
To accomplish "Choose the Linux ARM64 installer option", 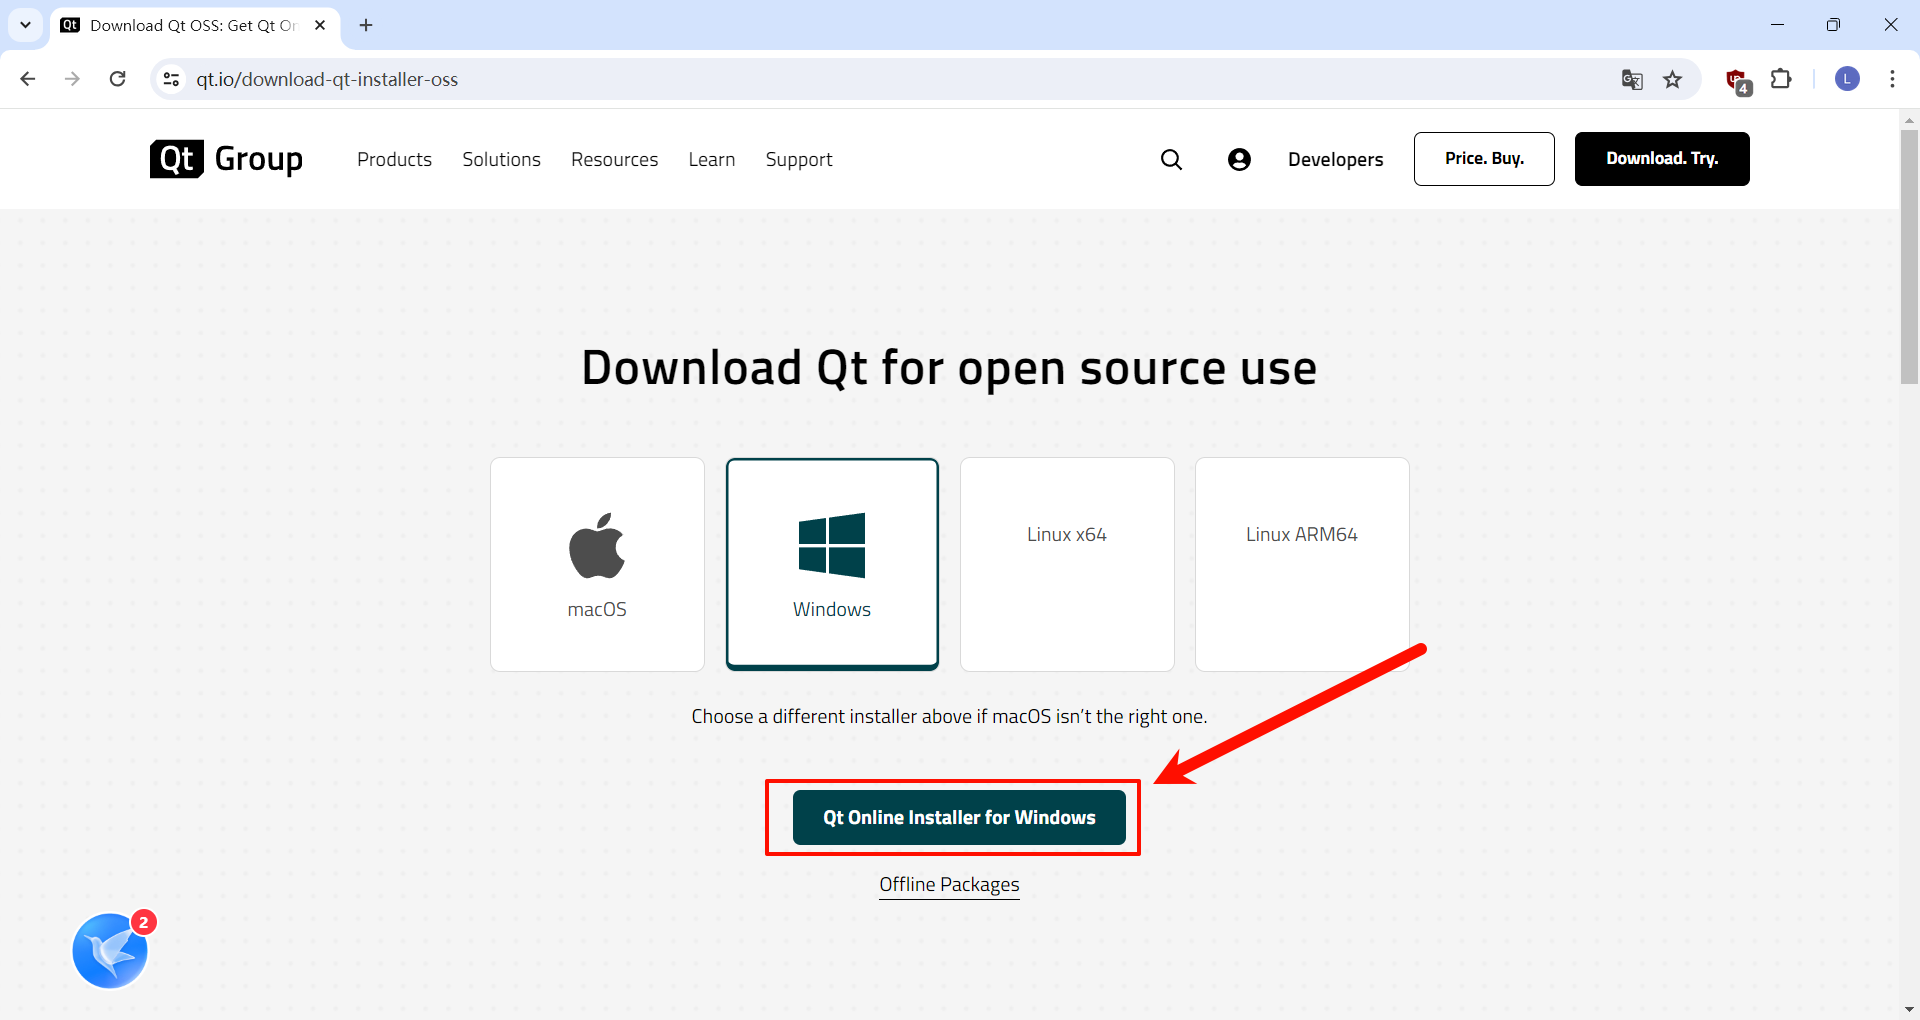I will [1301, 564].
